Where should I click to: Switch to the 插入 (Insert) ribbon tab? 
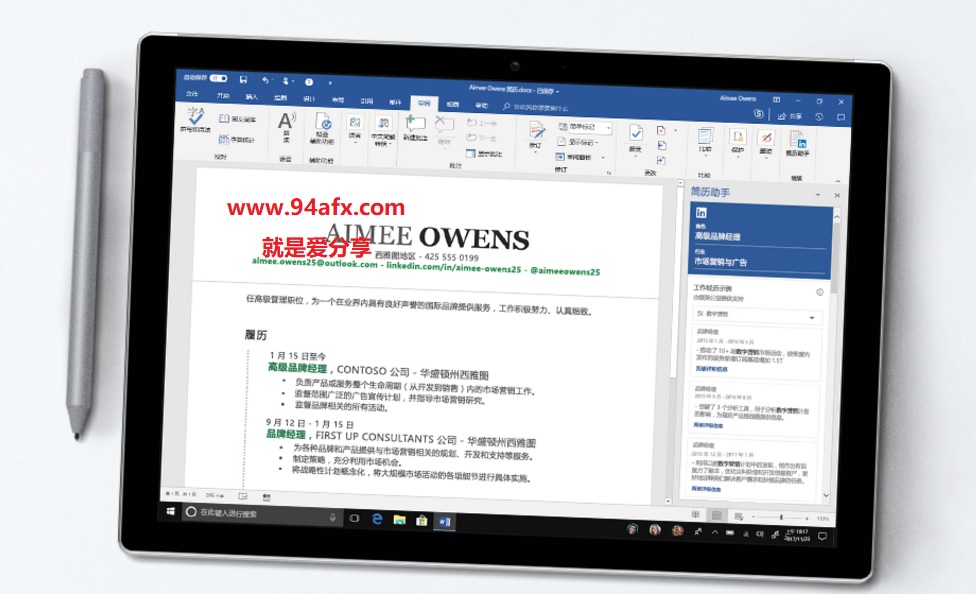pos(251,97)
